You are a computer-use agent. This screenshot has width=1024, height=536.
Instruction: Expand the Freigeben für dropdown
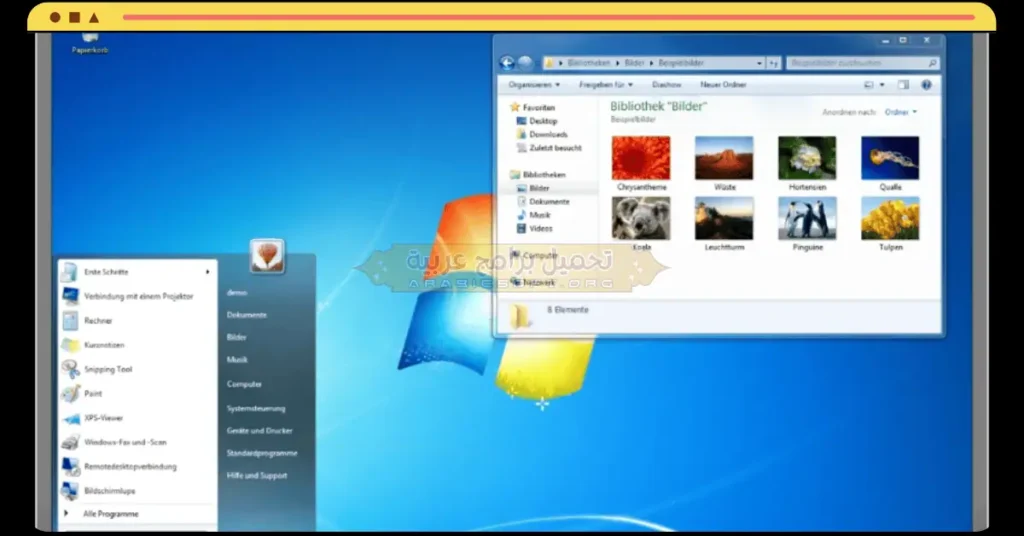tap(605, 85)
